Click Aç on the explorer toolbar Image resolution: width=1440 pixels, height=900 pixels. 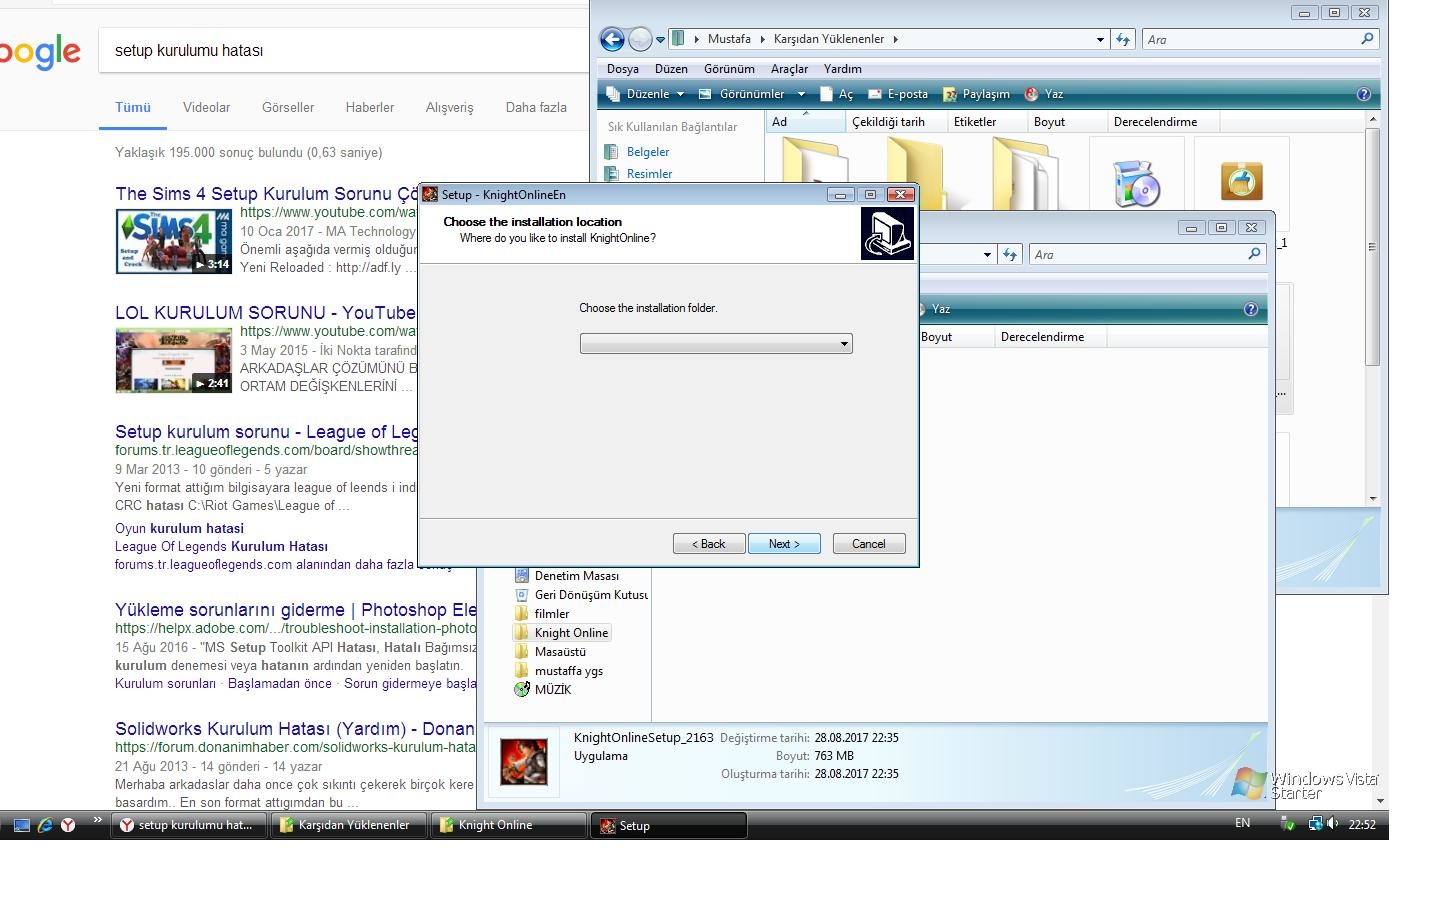click(836, 94)
